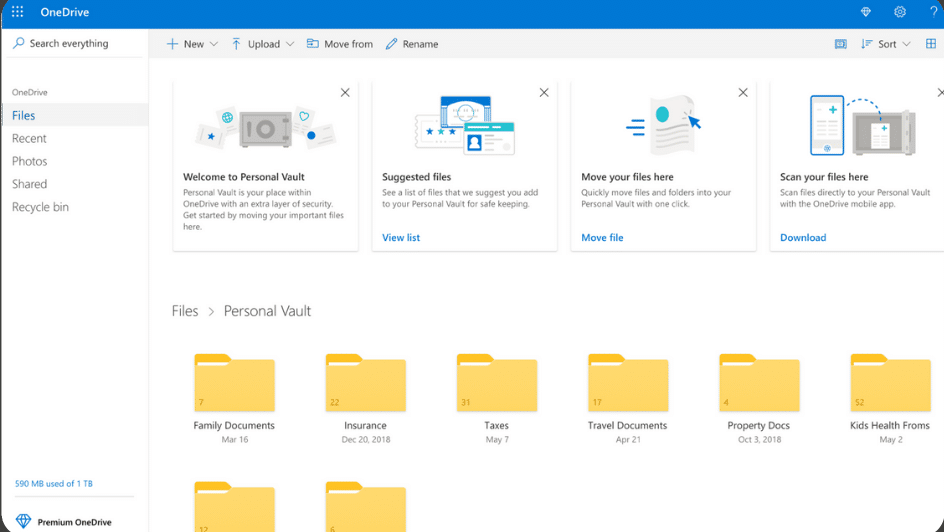
Task: Close the Welcome to Personal Vault card
Action: coord(345,93)
